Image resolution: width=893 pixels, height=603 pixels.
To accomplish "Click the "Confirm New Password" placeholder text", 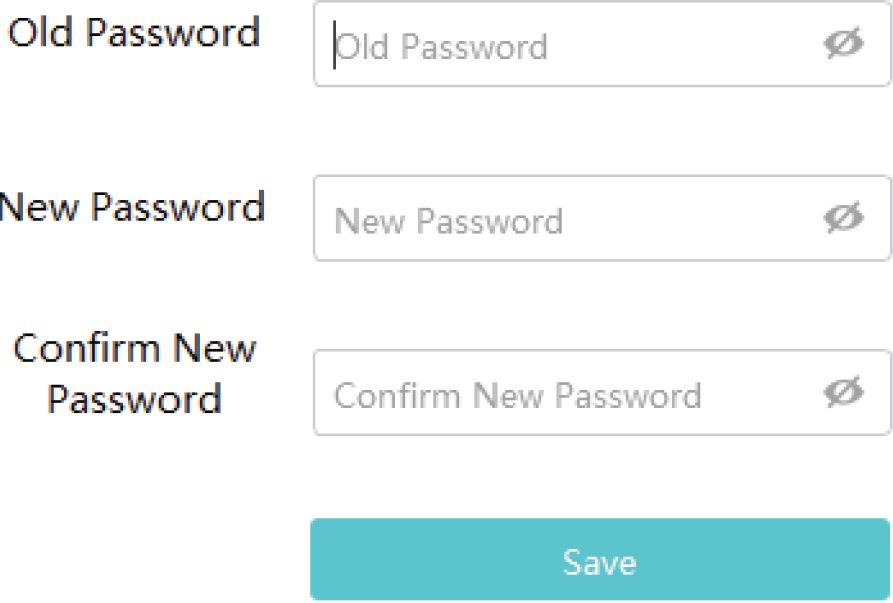I will point(517,395).
